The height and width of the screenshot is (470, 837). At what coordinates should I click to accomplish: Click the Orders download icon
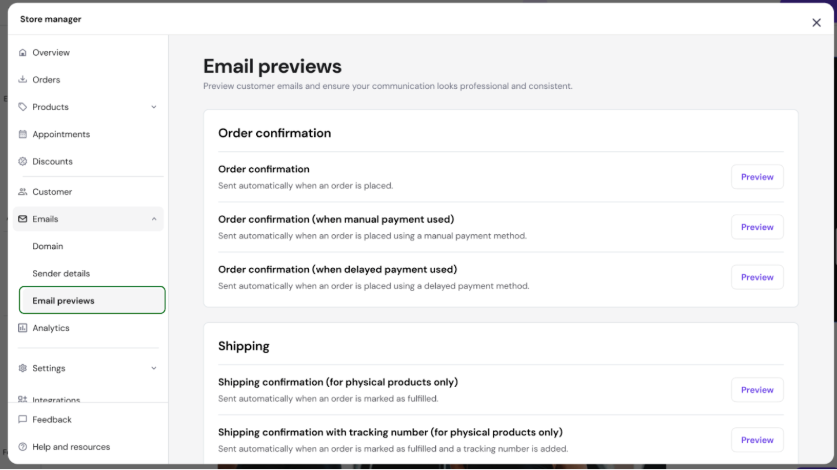click(x=23, y=80)
